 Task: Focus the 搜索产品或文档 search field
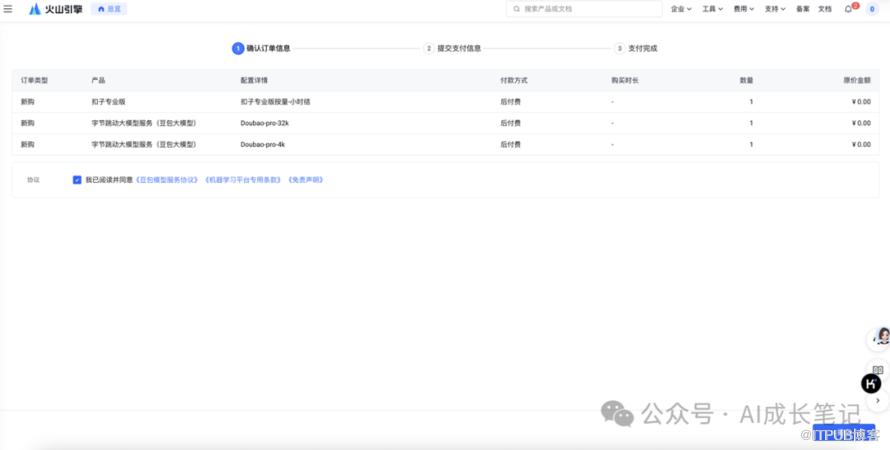[584, 9]
